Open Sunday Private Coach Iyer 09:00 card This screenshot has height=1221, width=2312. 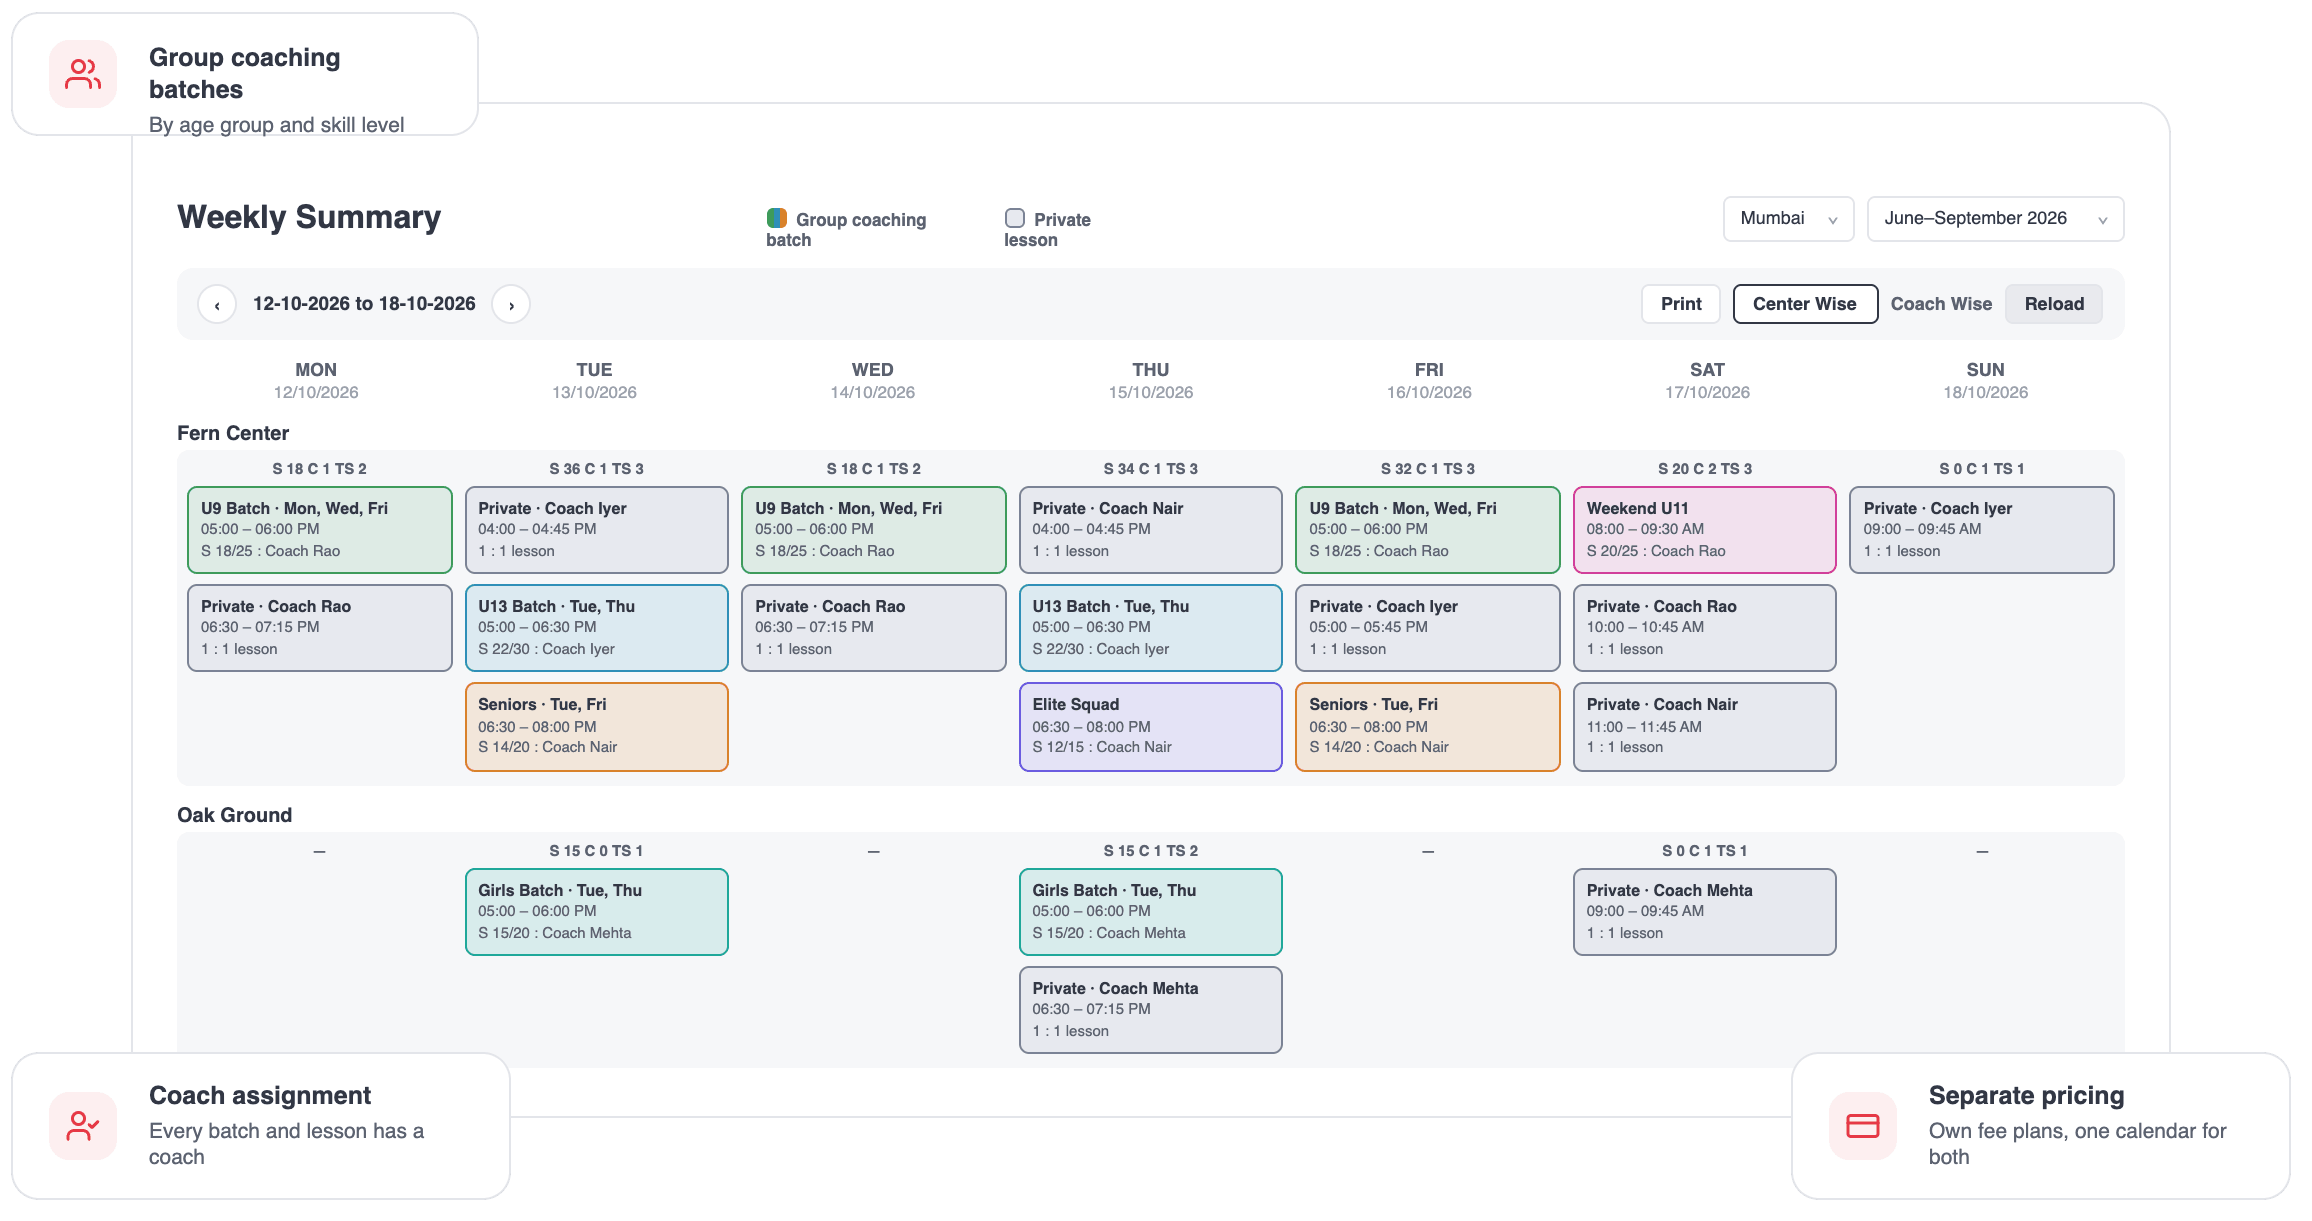click(1982, 530)
